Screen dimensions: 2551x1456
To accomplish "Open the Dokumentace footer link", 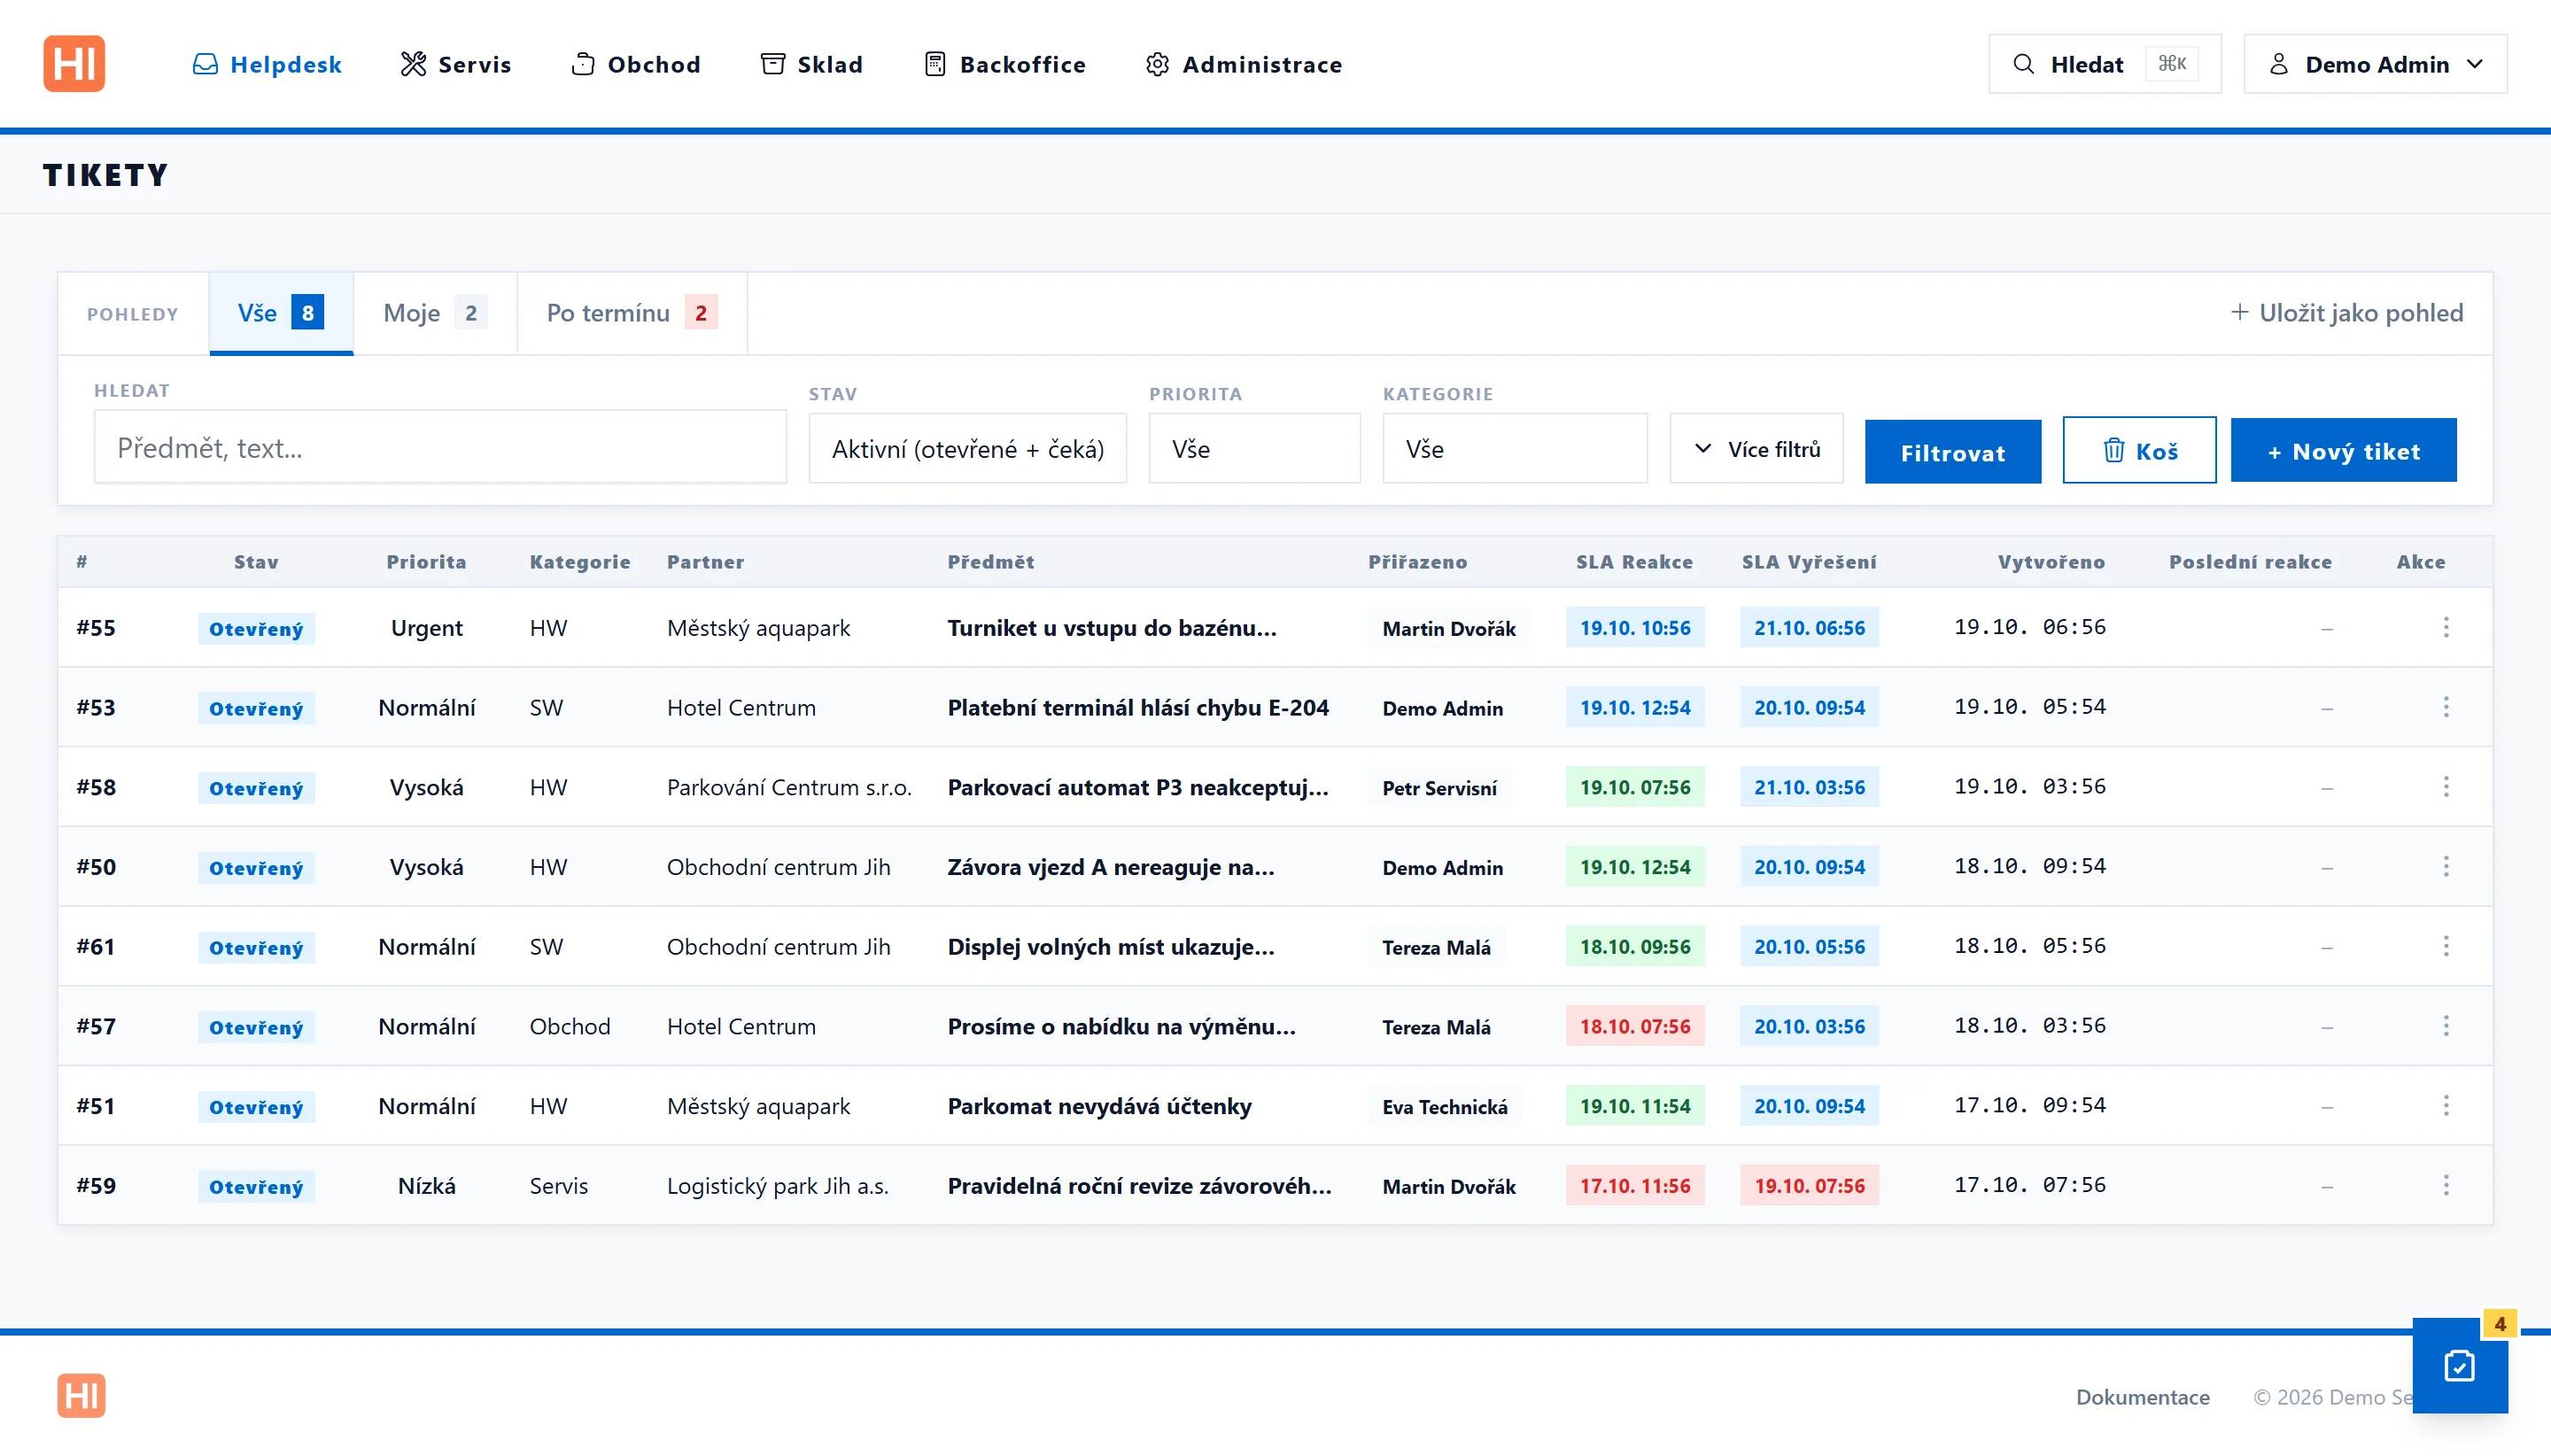I will pos(2142,1397).
